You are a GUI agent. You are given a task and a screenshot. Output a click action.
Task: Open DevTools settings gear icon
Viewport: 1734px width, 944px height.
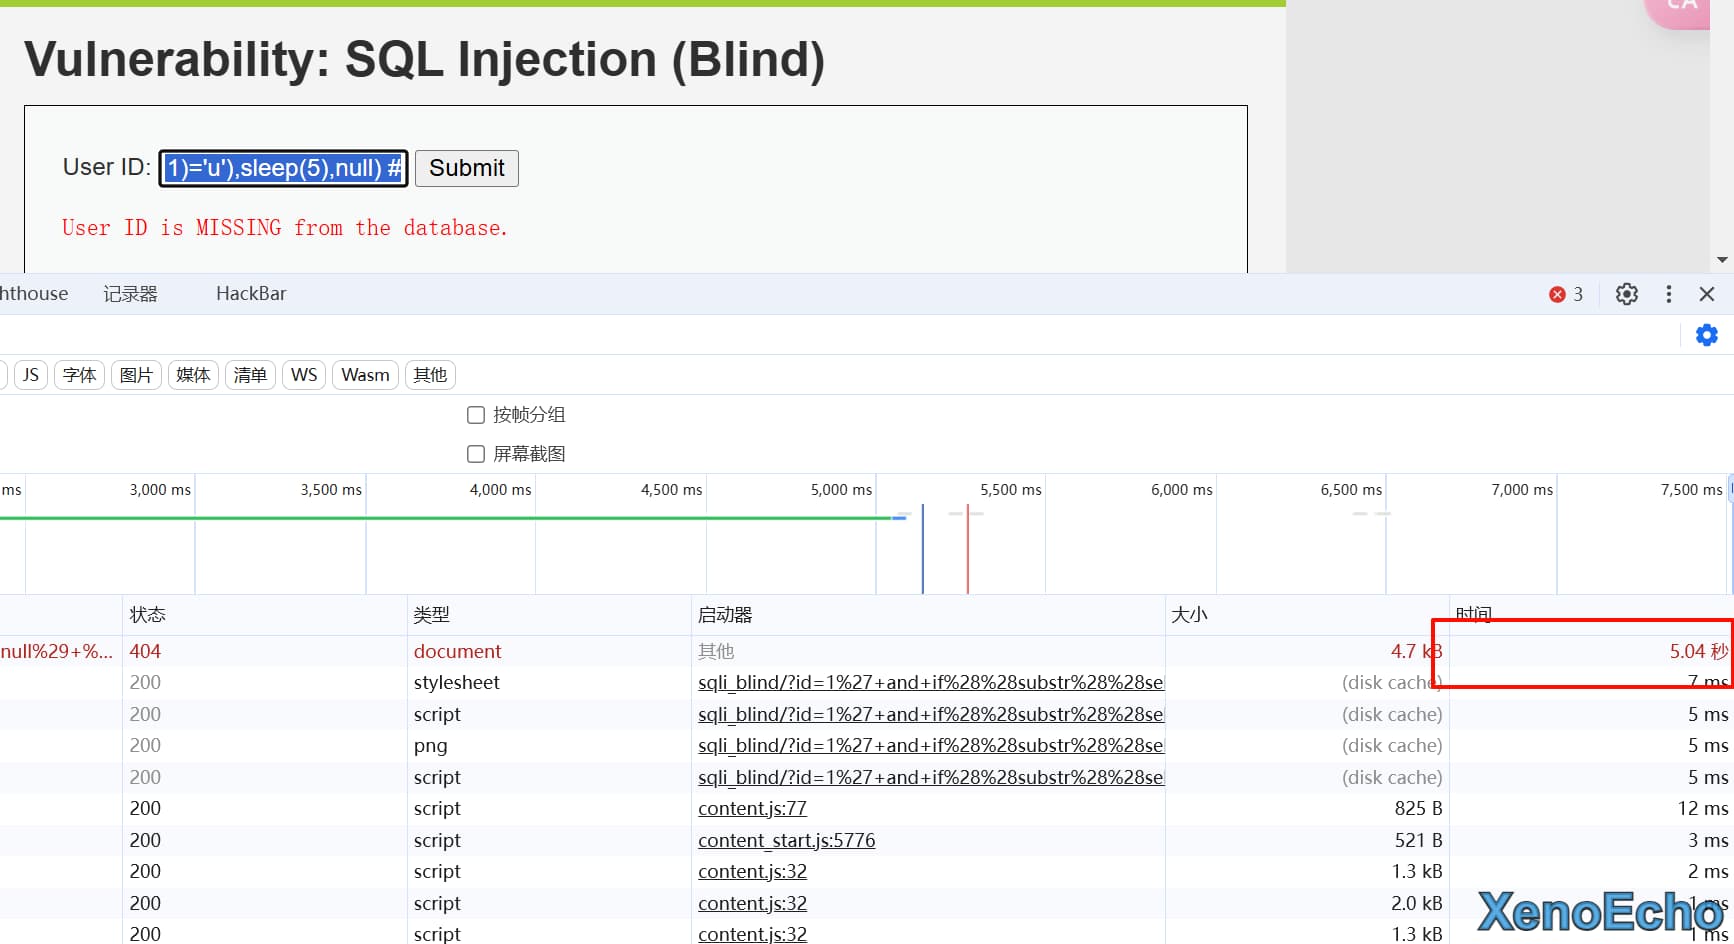pos(1627,294)
